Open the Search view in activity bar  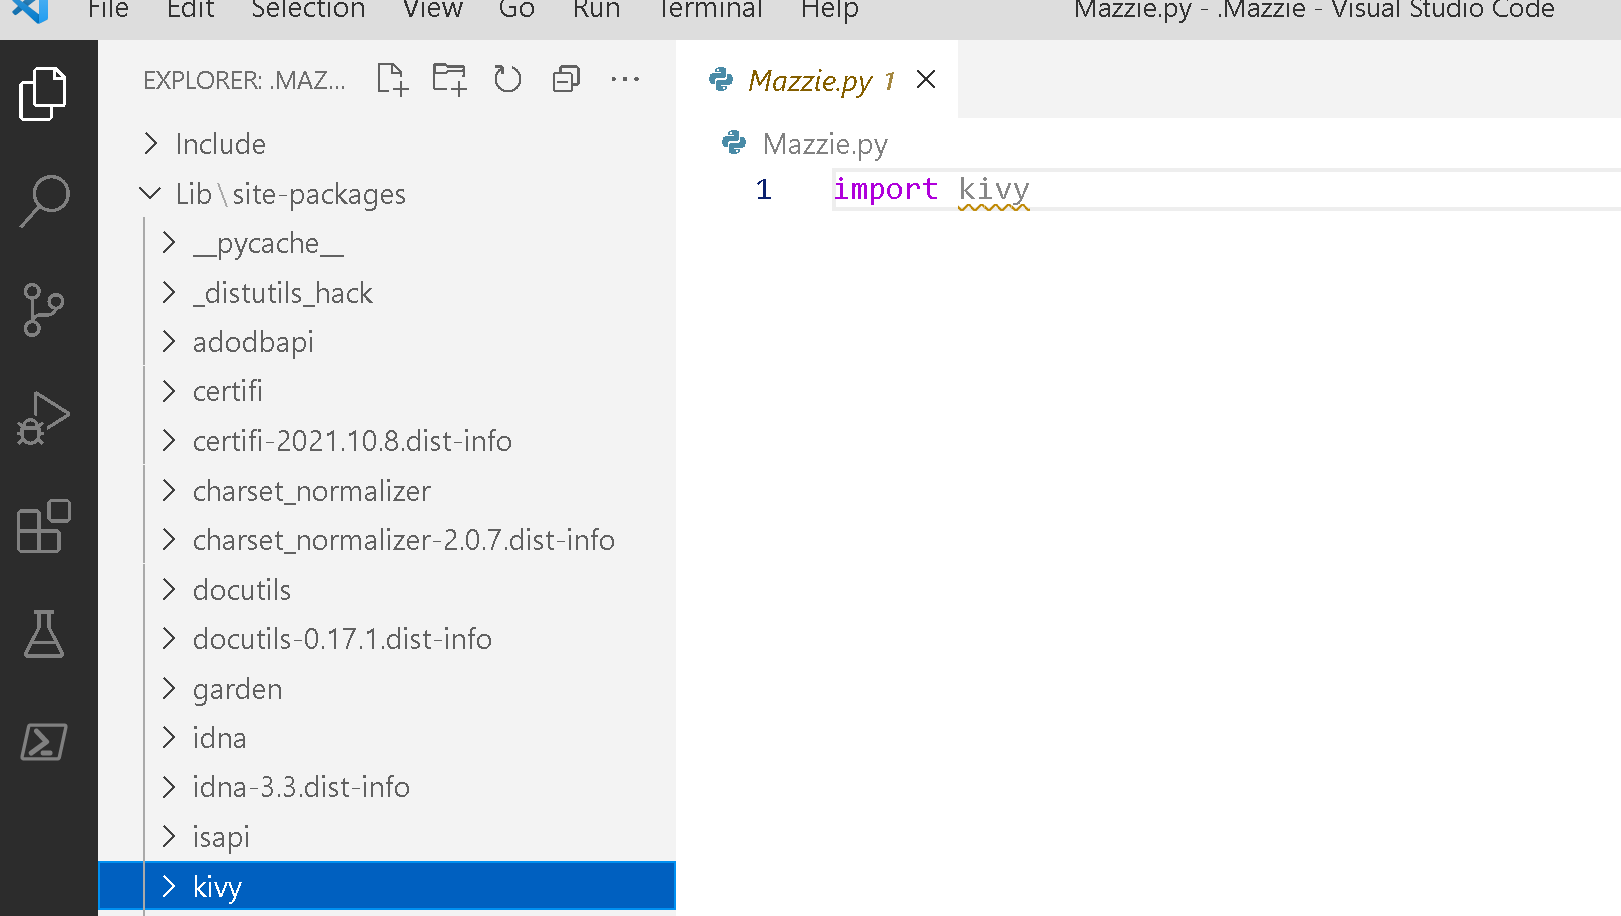pyautogui.click(x=44, y=202)
